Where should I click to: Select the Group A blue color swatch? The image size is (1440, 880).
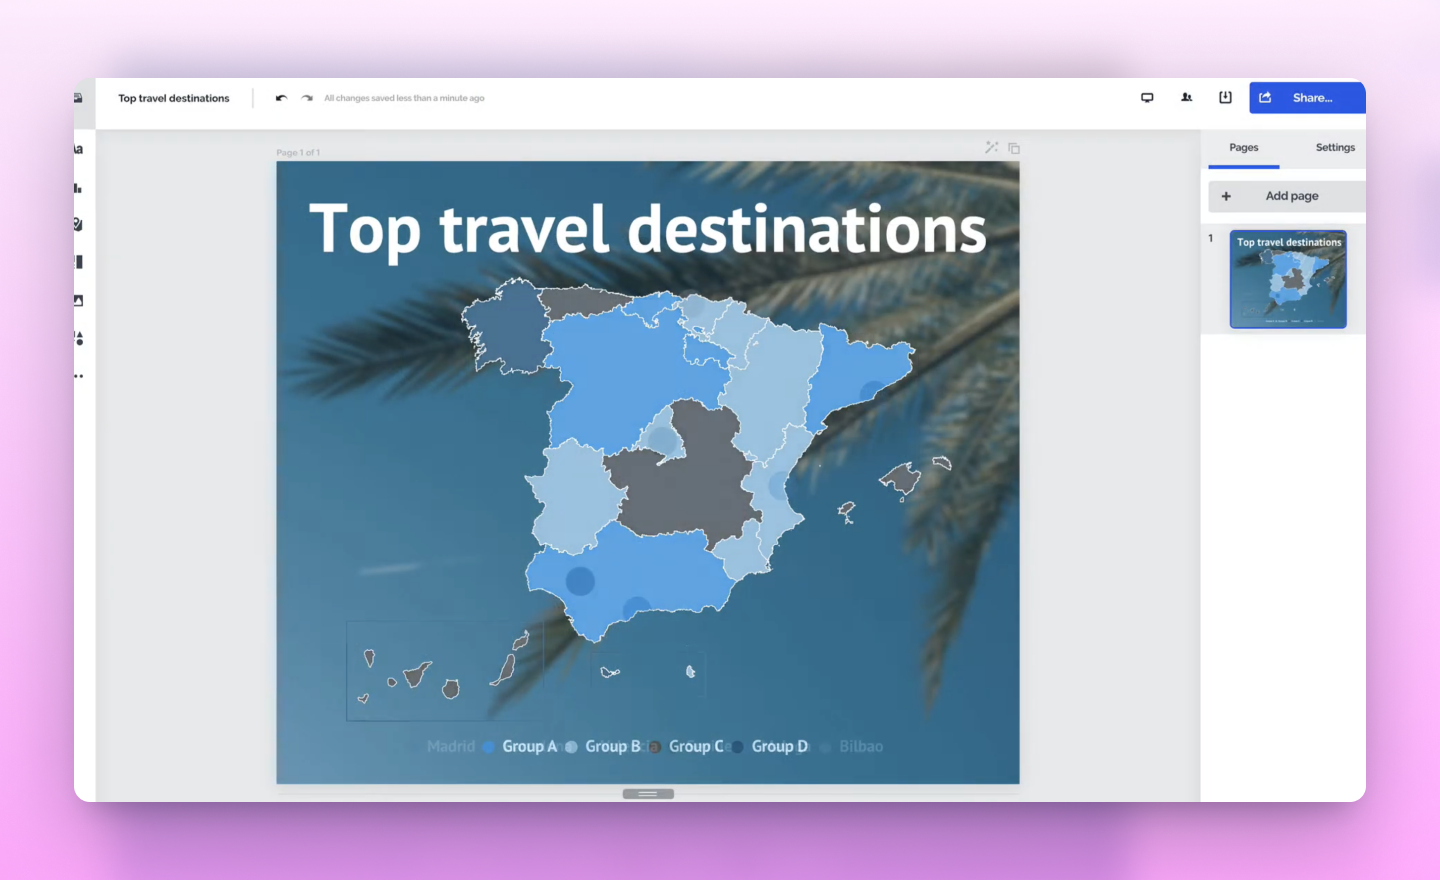point(488,746)
